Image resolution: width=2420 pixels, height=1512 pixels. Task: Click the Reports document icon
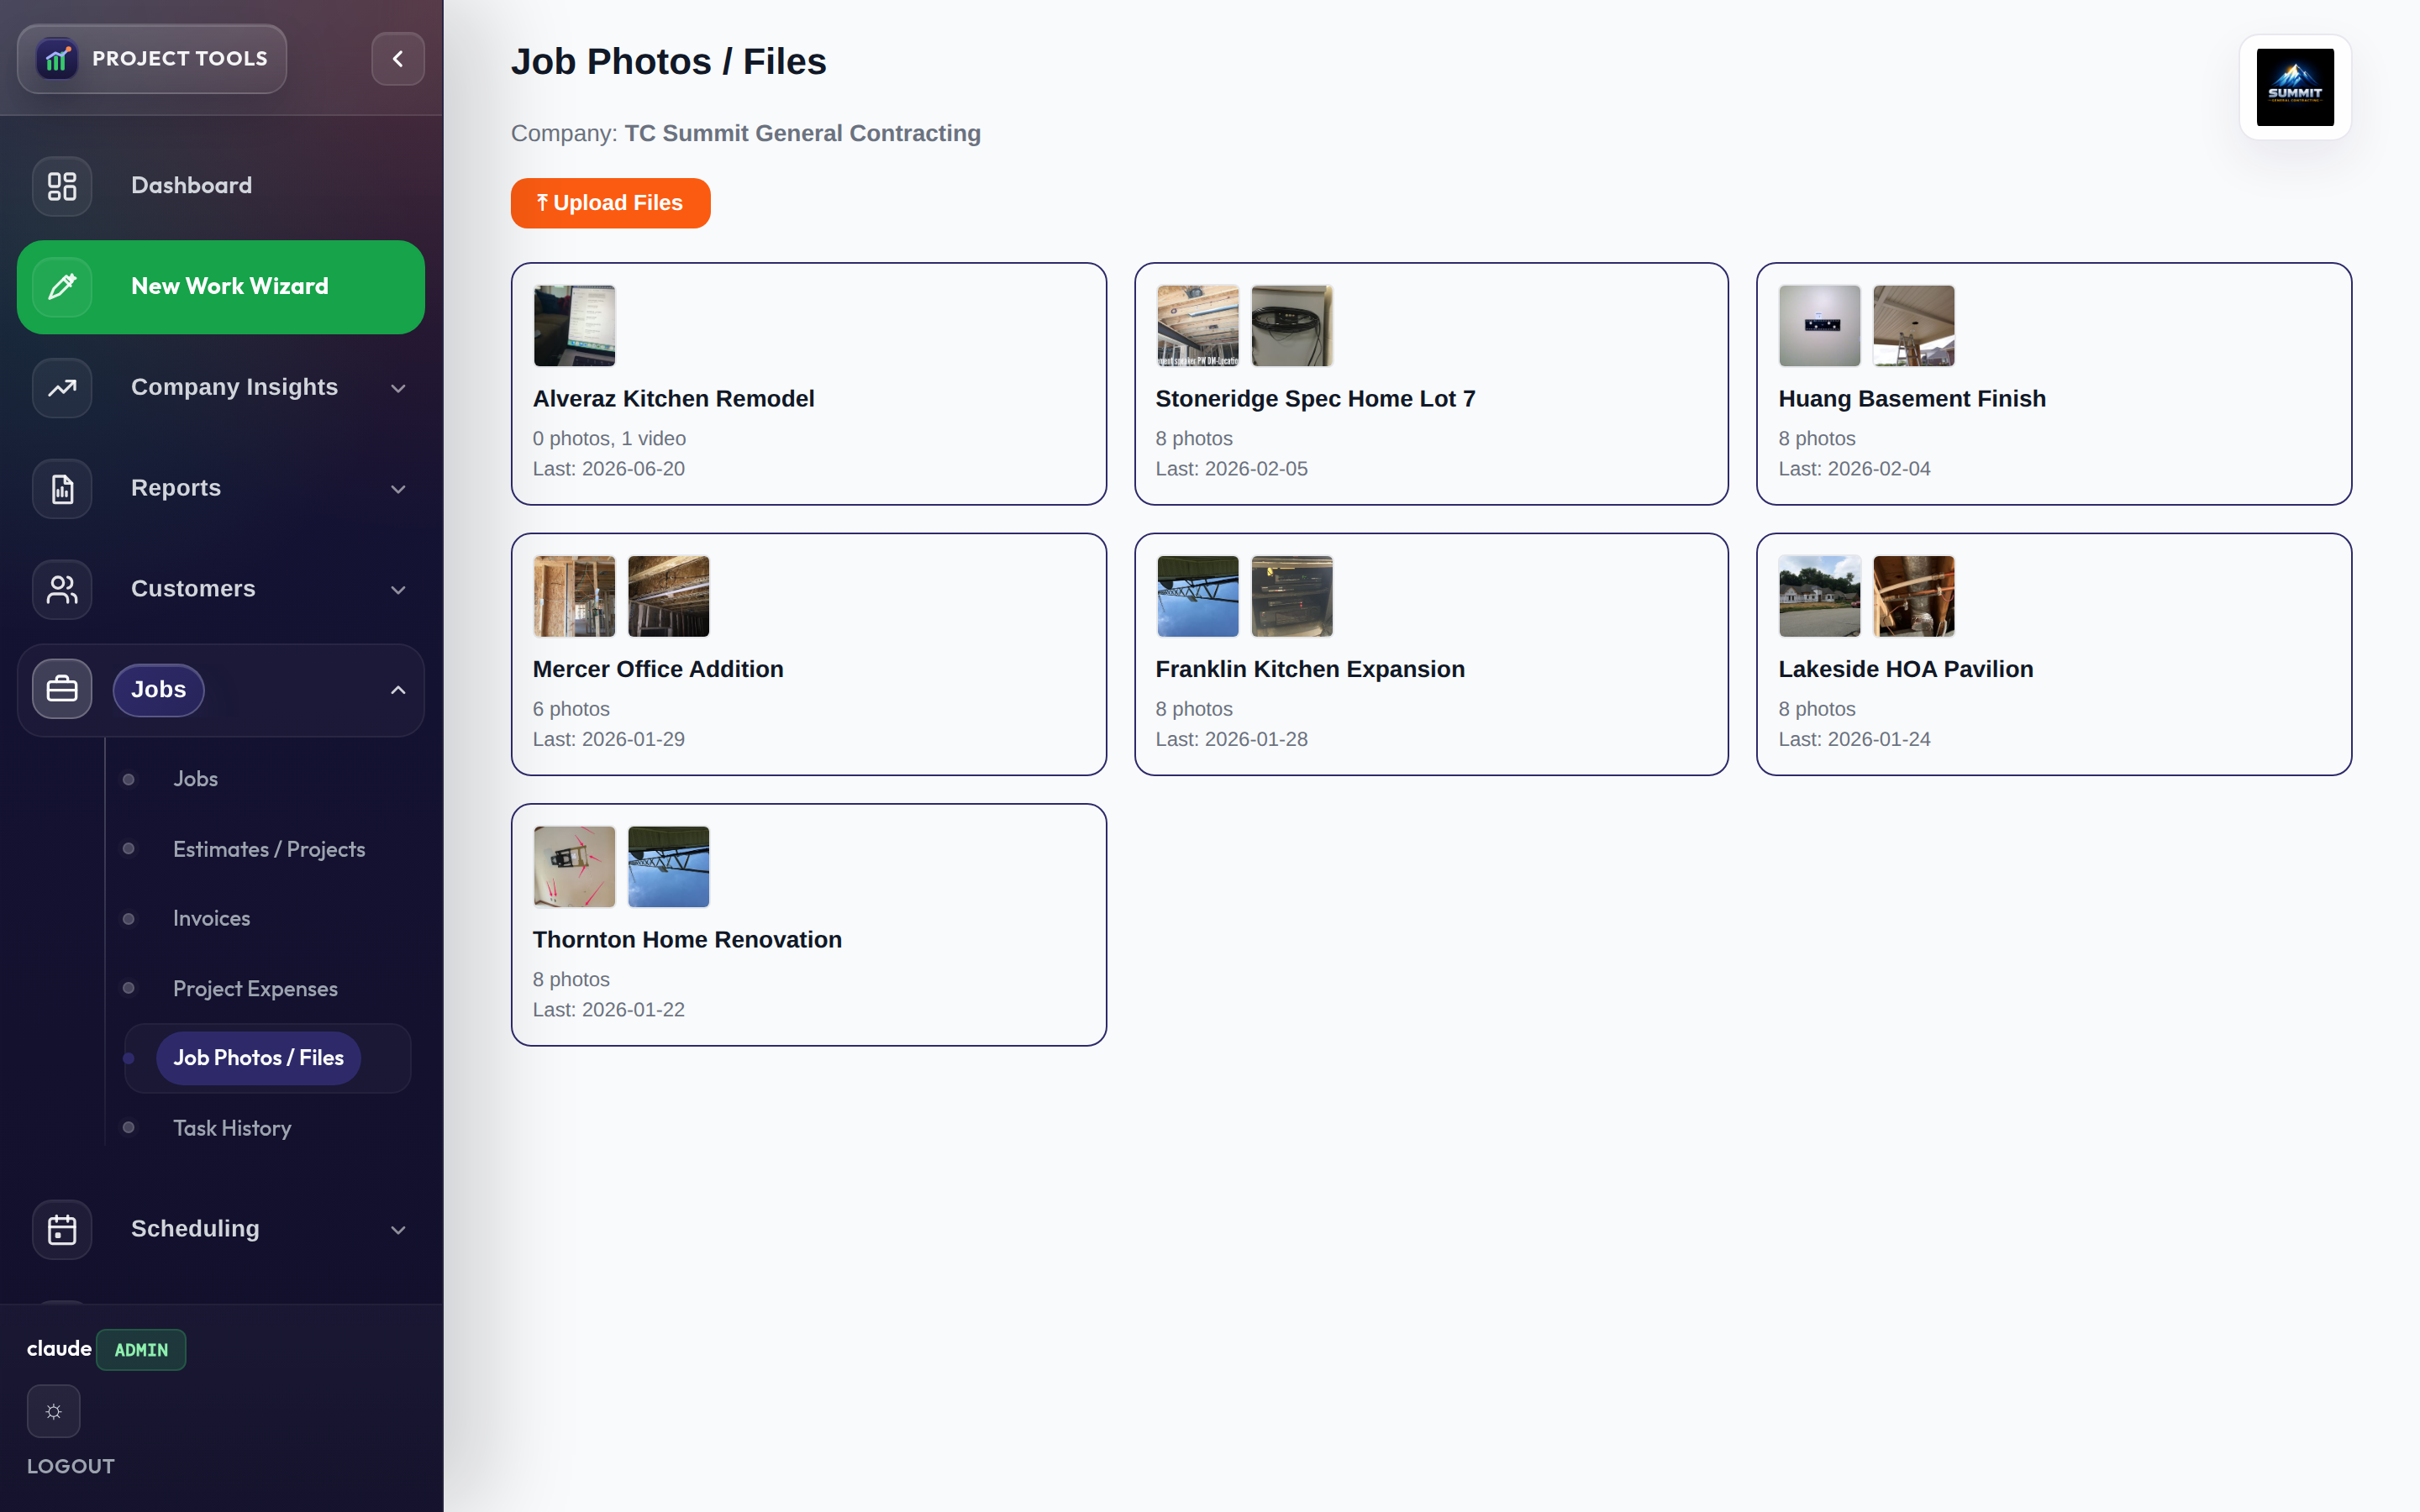(x=62, y=489)
